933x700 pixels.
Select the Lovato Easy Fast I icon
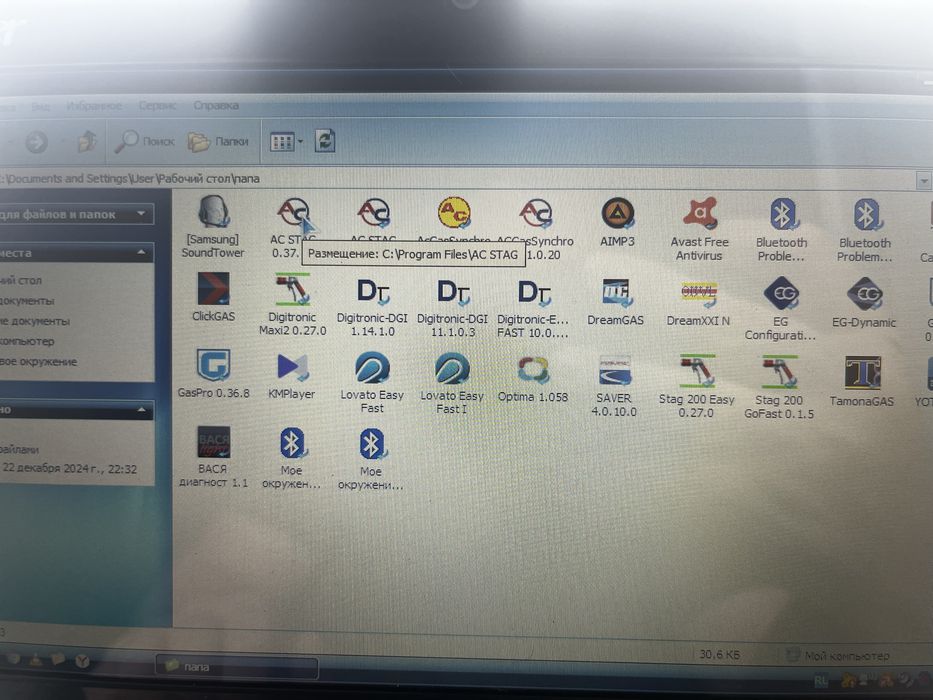click(452, 383)
